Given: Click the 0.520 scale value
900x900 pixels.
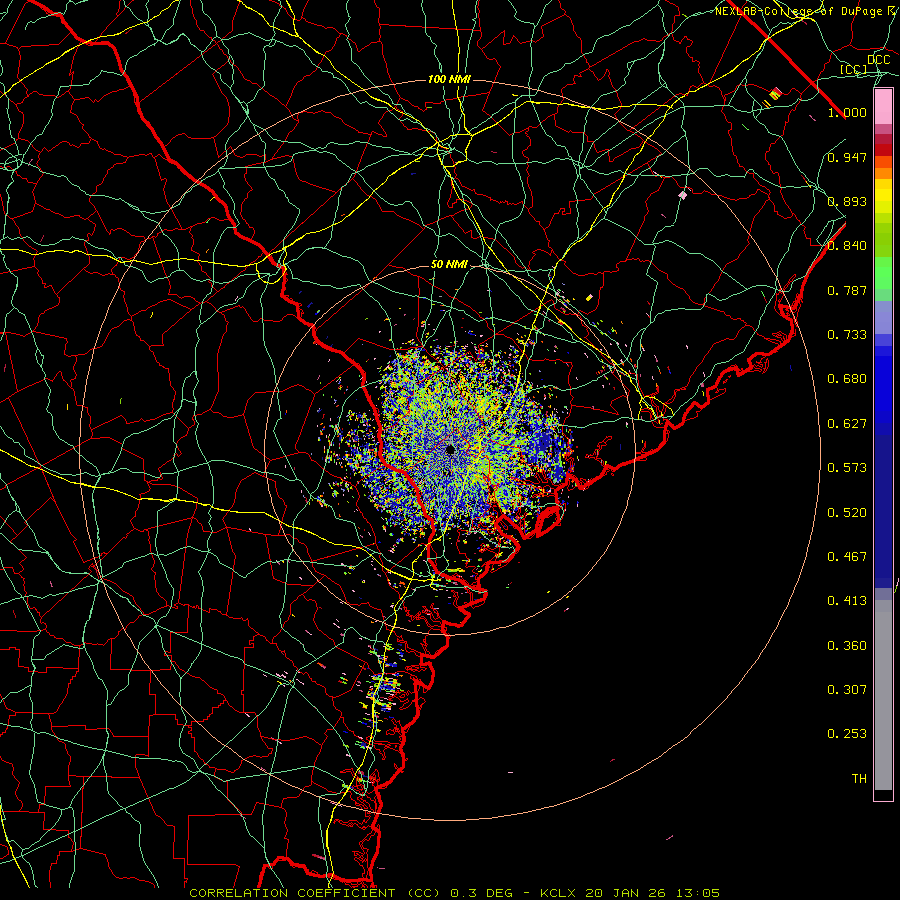Looking at the screenshot, I should [847, 513].
